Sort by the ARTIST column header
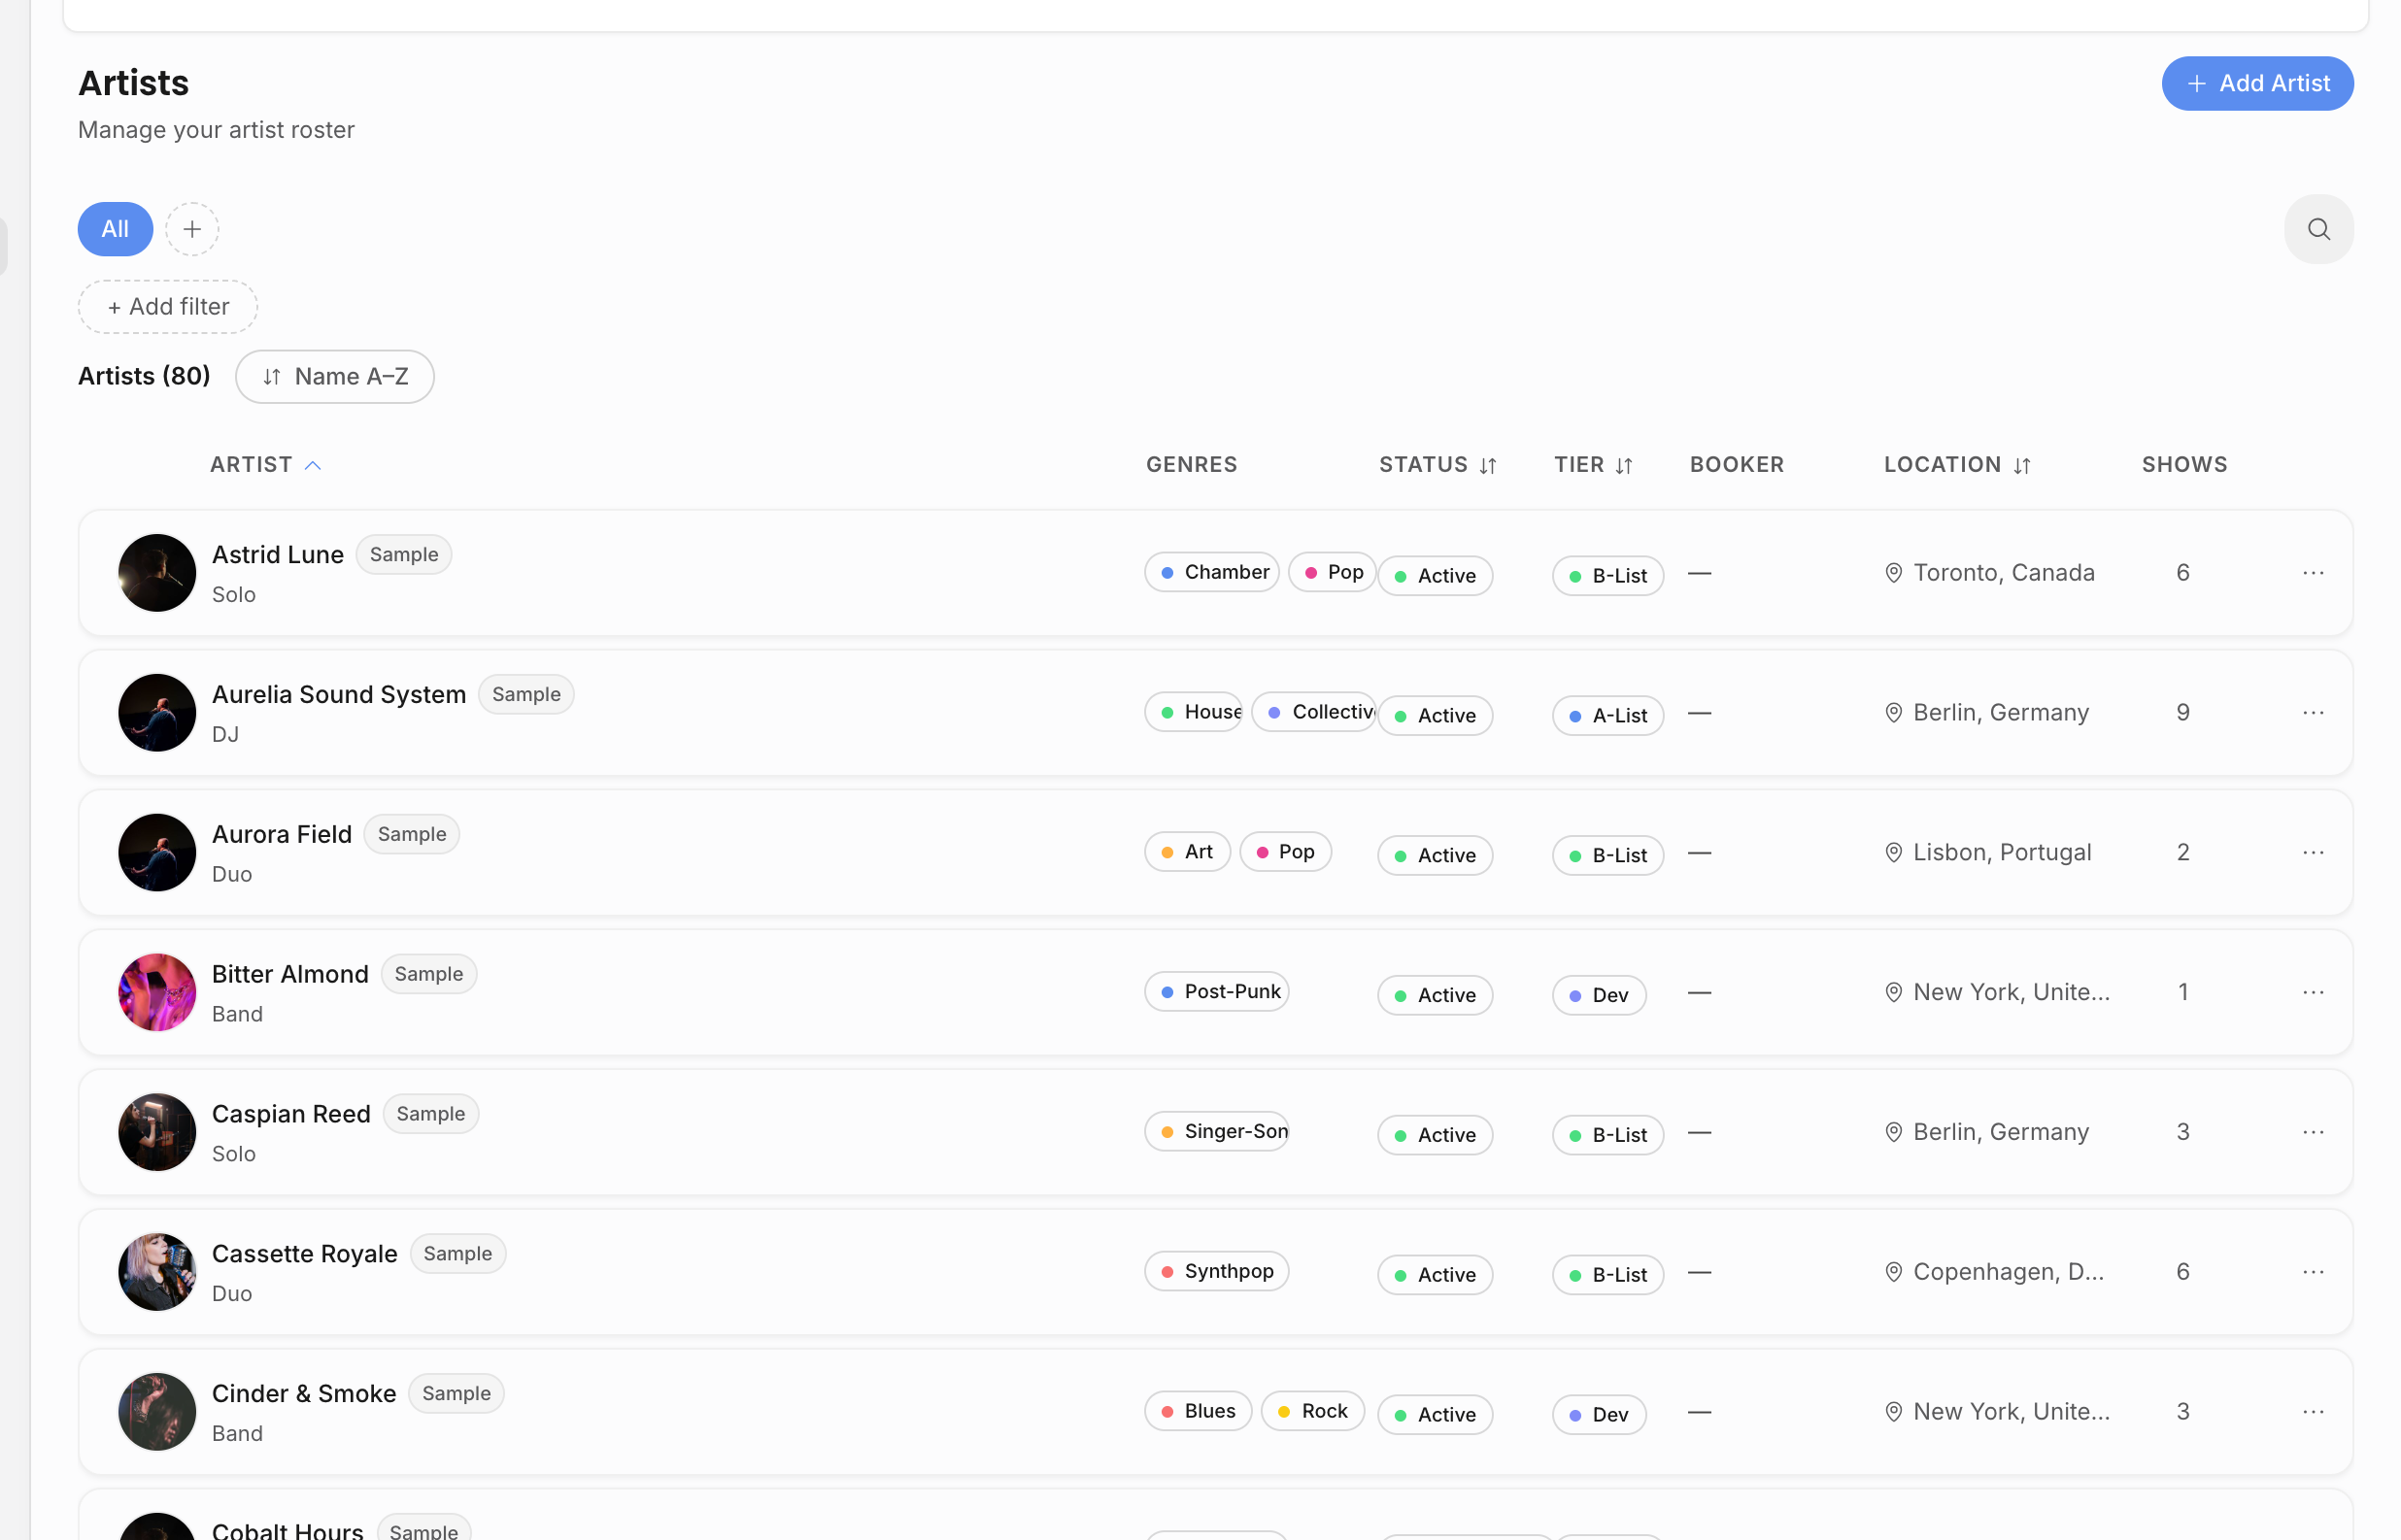This screenshot has width=2401, height=1540. point(265,465)
